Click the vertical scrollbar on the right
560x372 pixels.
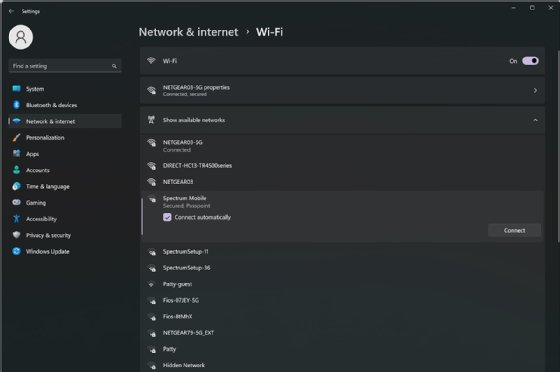click(x=558, y=146)
